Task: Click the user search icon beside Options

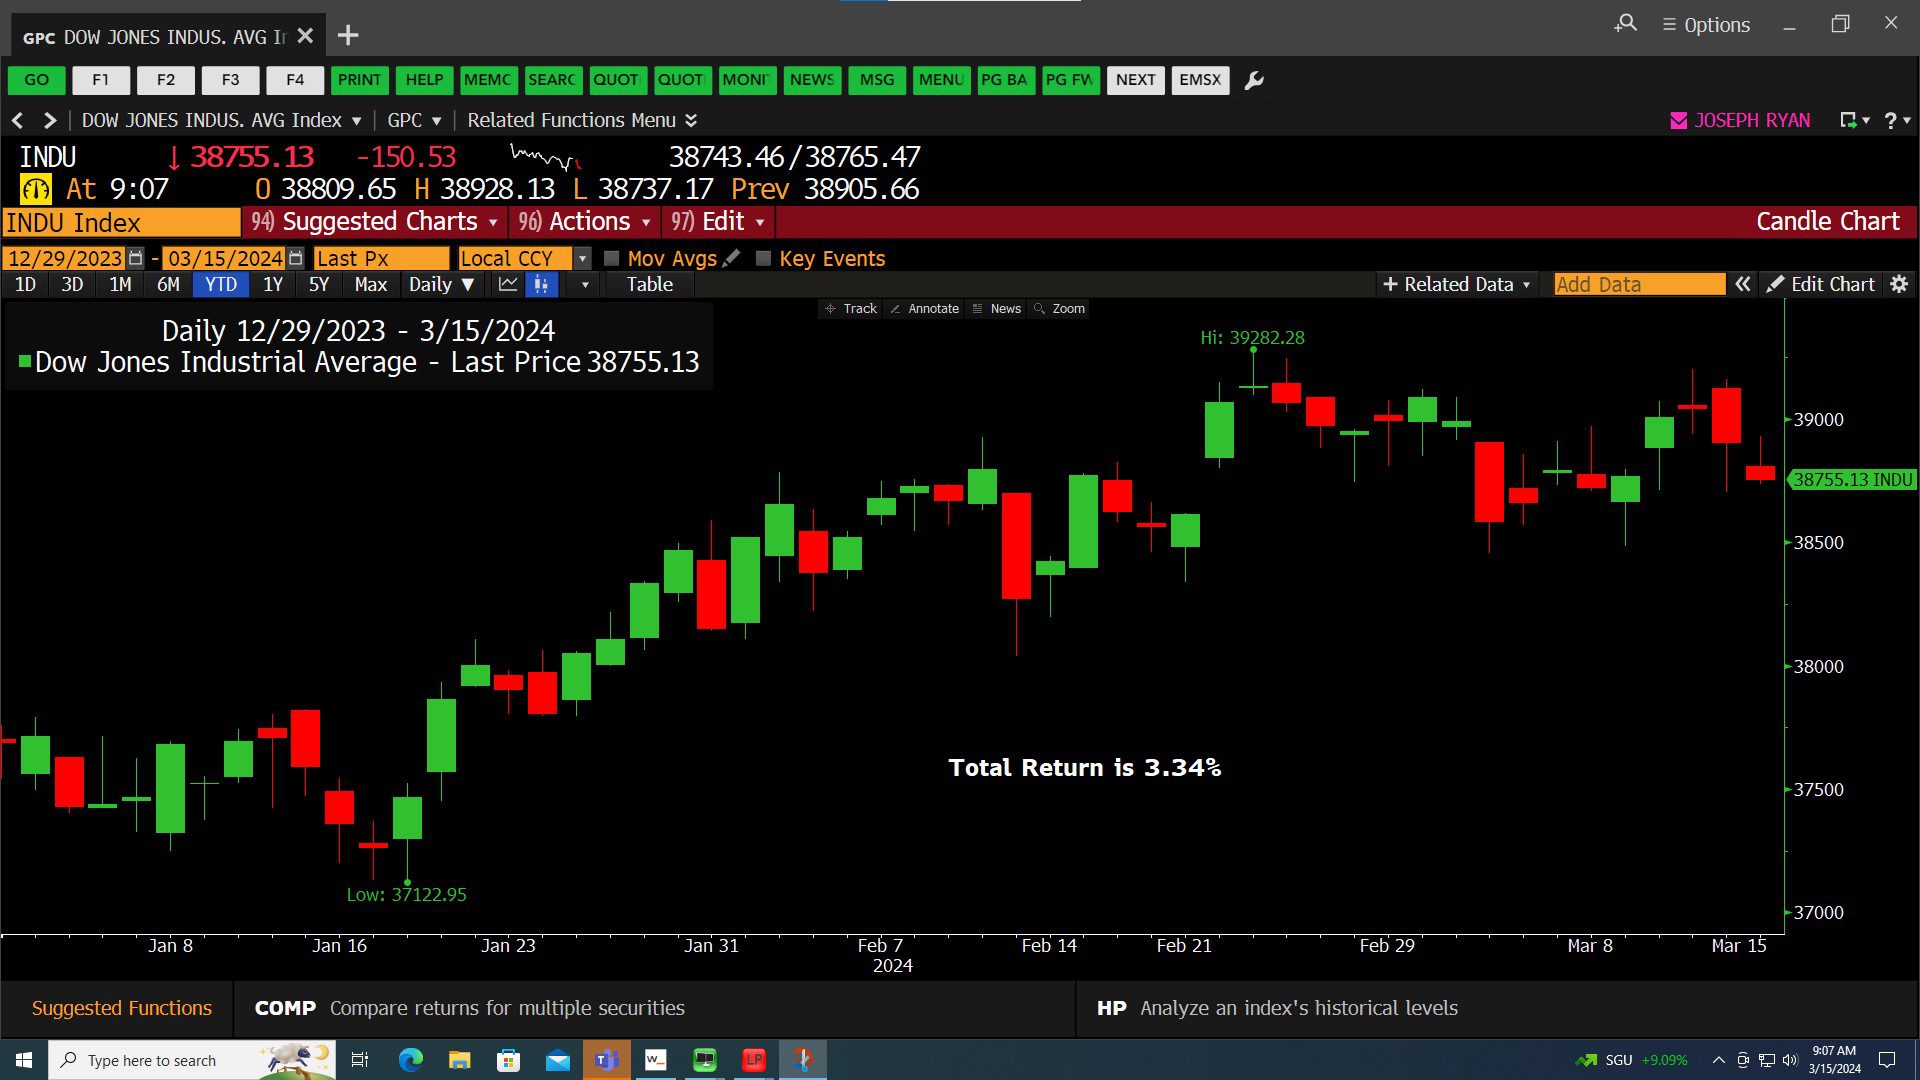Action: click(1626, 24)
